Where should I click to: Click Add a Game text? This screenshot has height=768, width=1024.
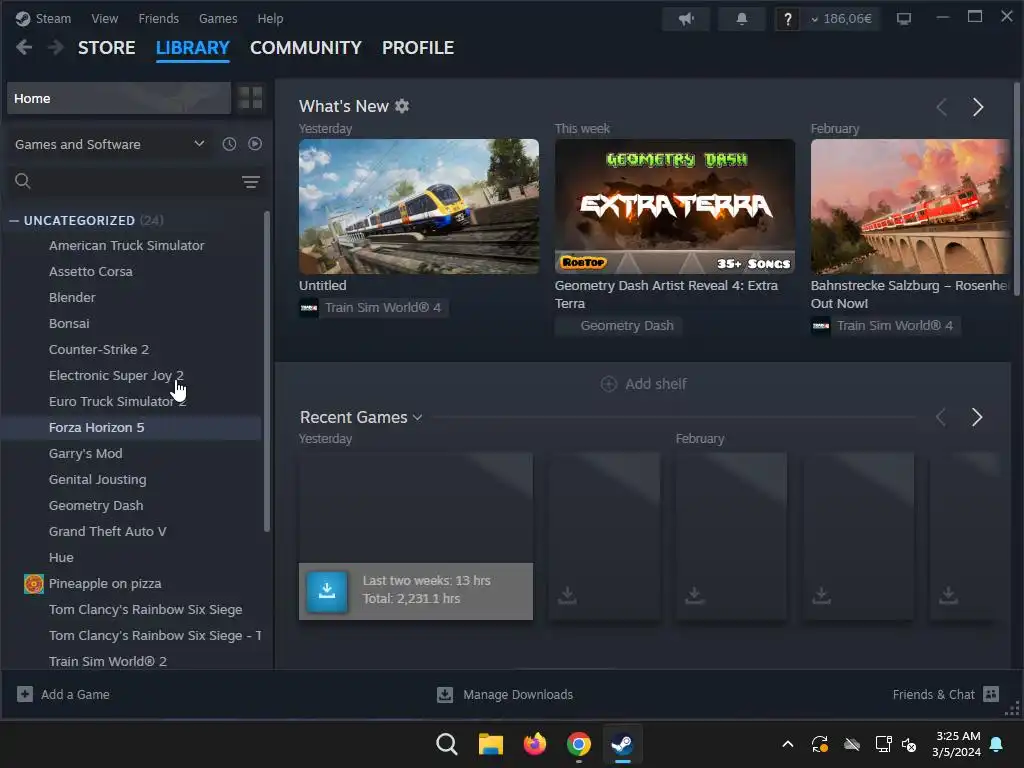(x=75, y=695)
